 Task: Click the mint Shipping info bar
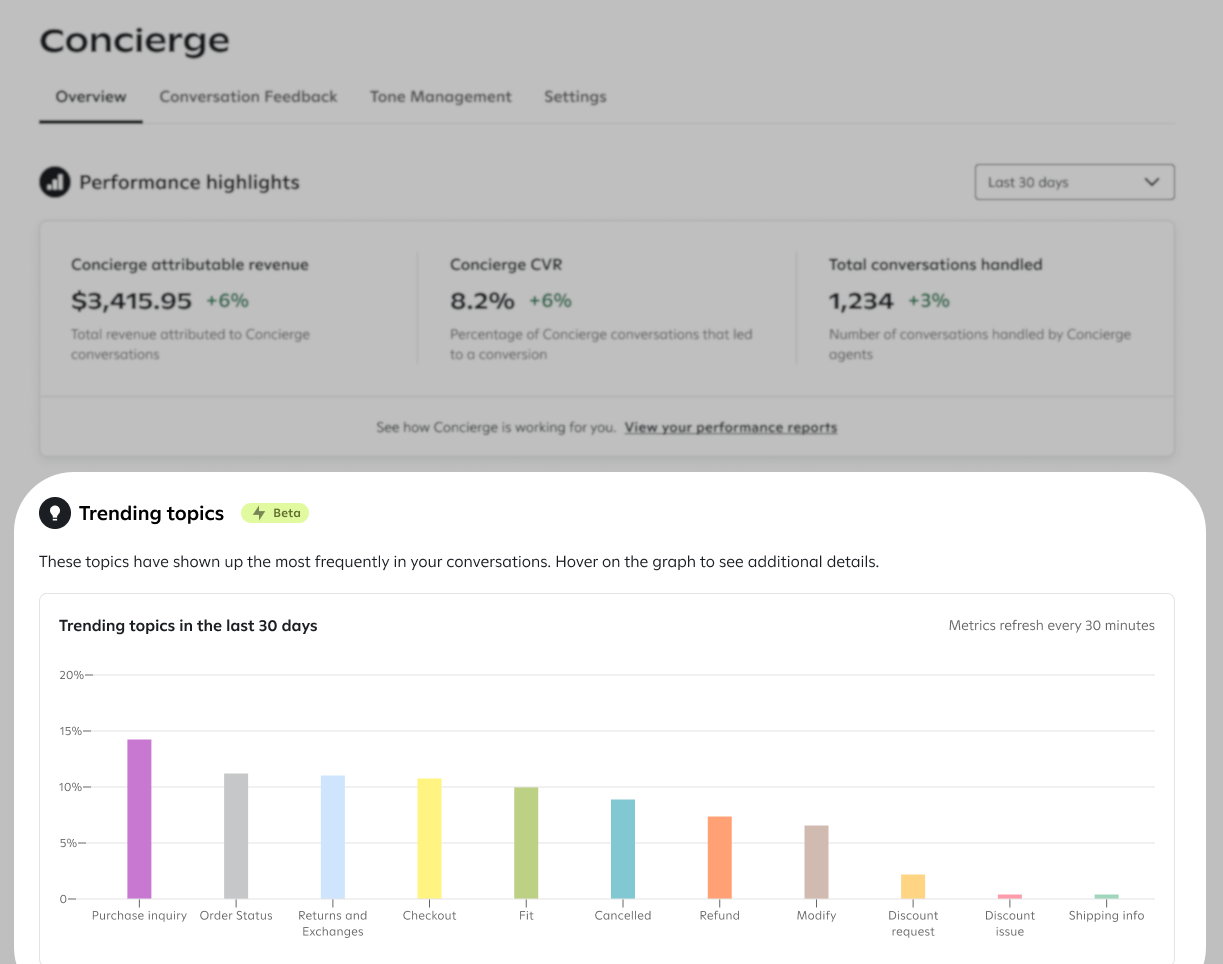(x=1106, y=896)
